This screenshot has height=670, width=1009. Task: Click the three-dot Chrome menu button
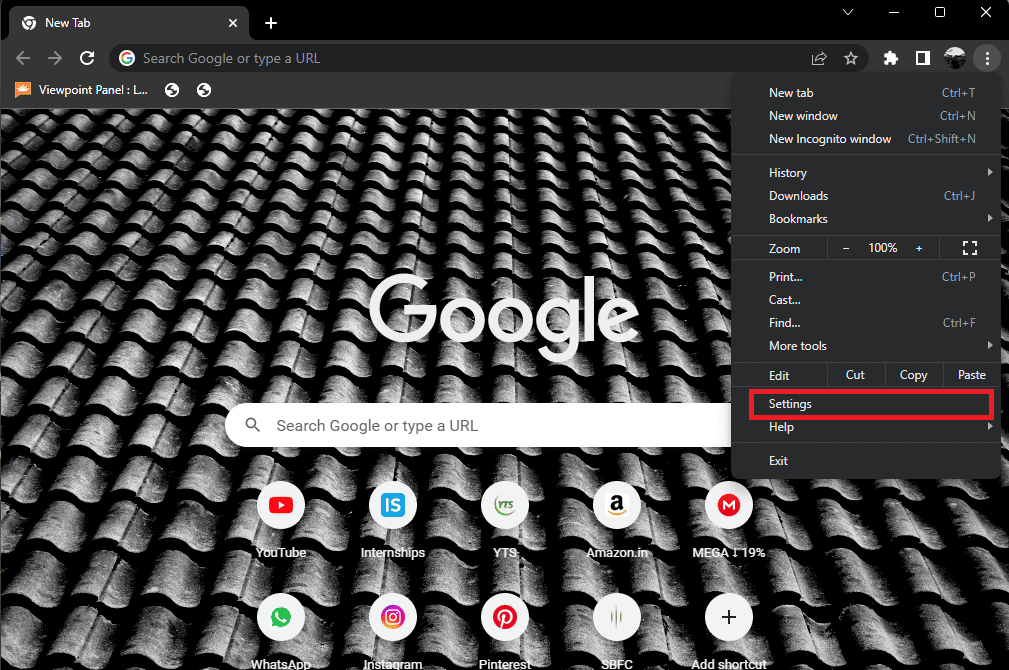(987, 59)
